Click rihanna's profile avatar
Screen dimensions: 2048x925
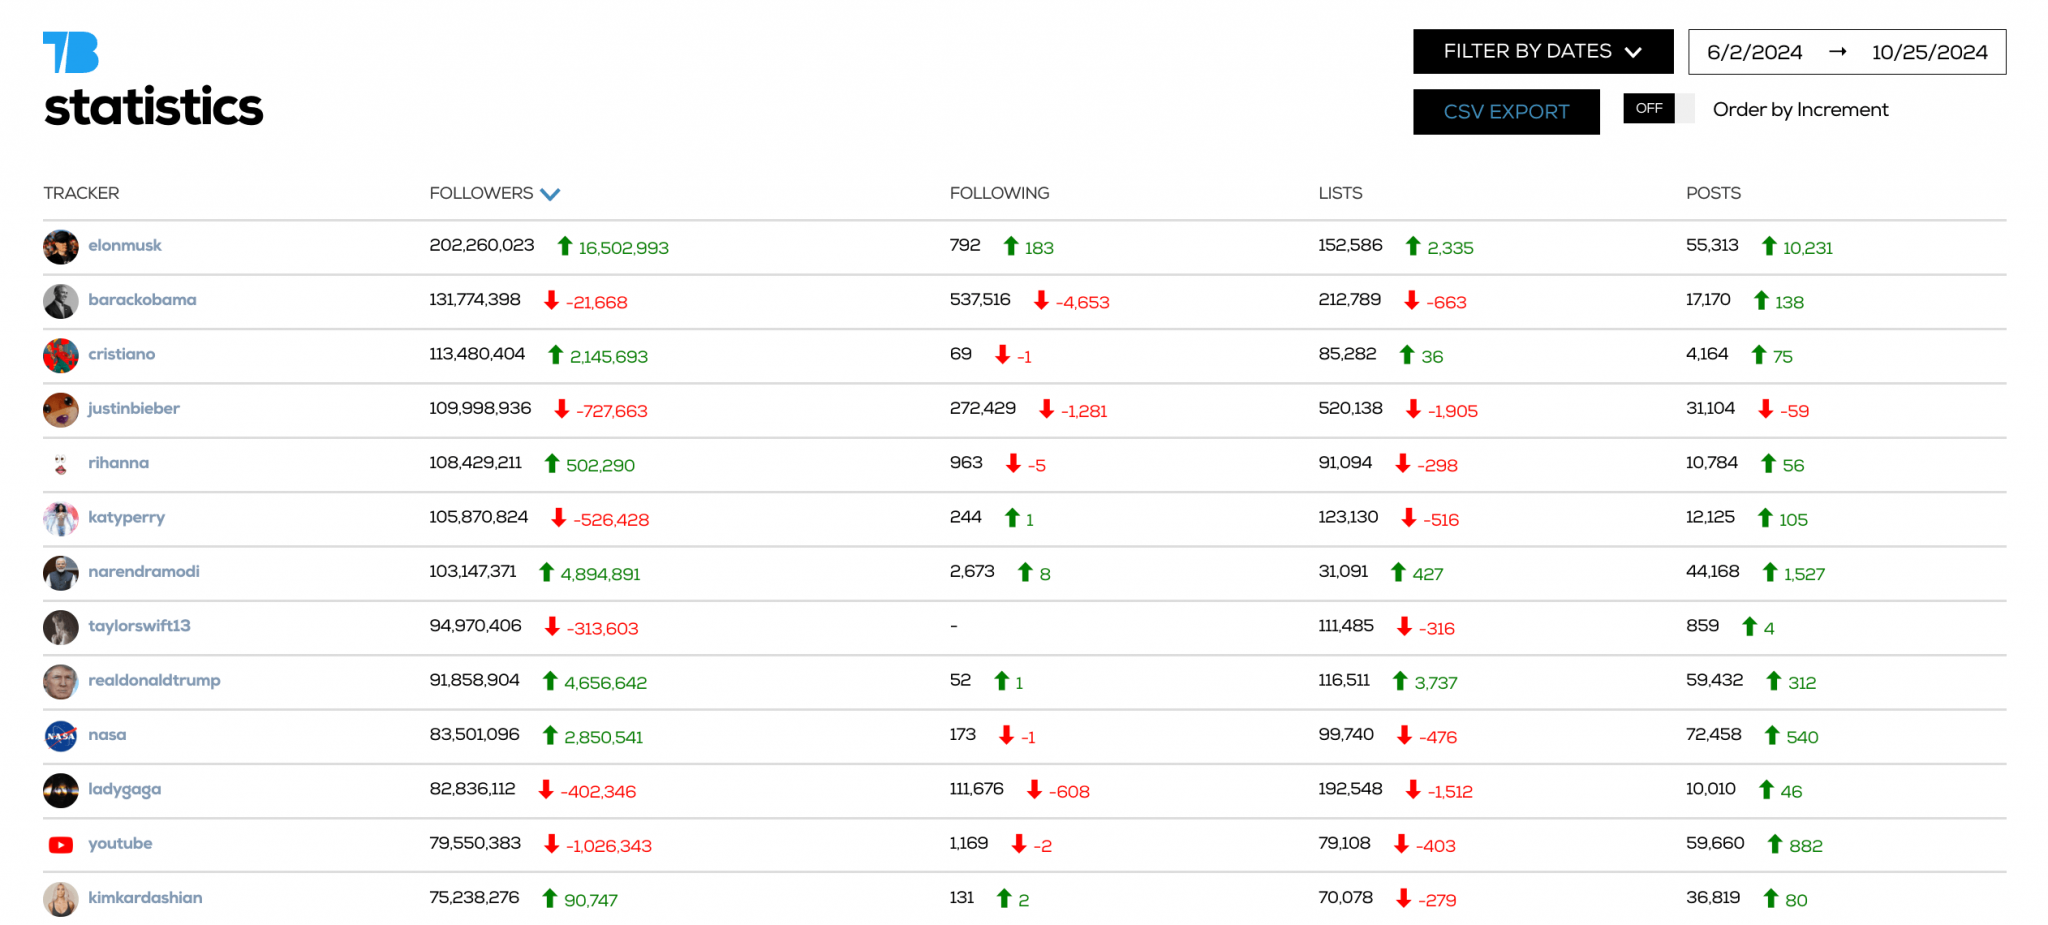point(61,463)
